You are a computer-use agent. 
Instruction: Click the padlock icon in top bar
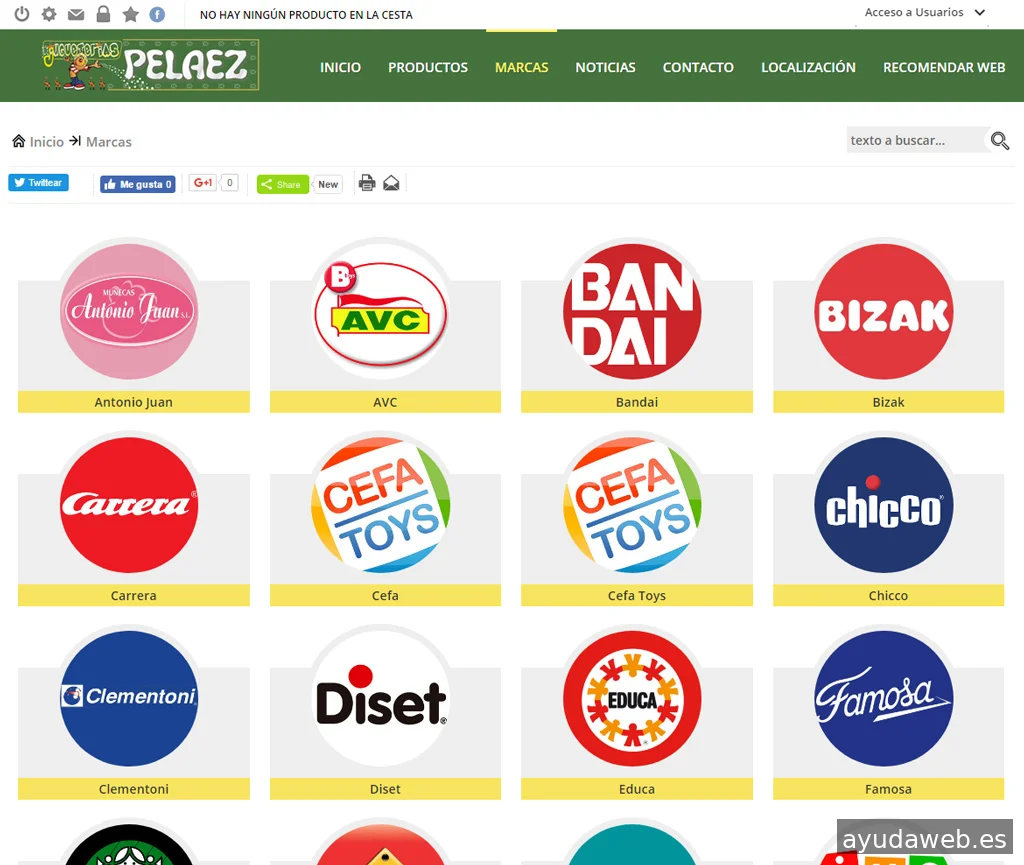pyautogui.click(x=103, y=14)
